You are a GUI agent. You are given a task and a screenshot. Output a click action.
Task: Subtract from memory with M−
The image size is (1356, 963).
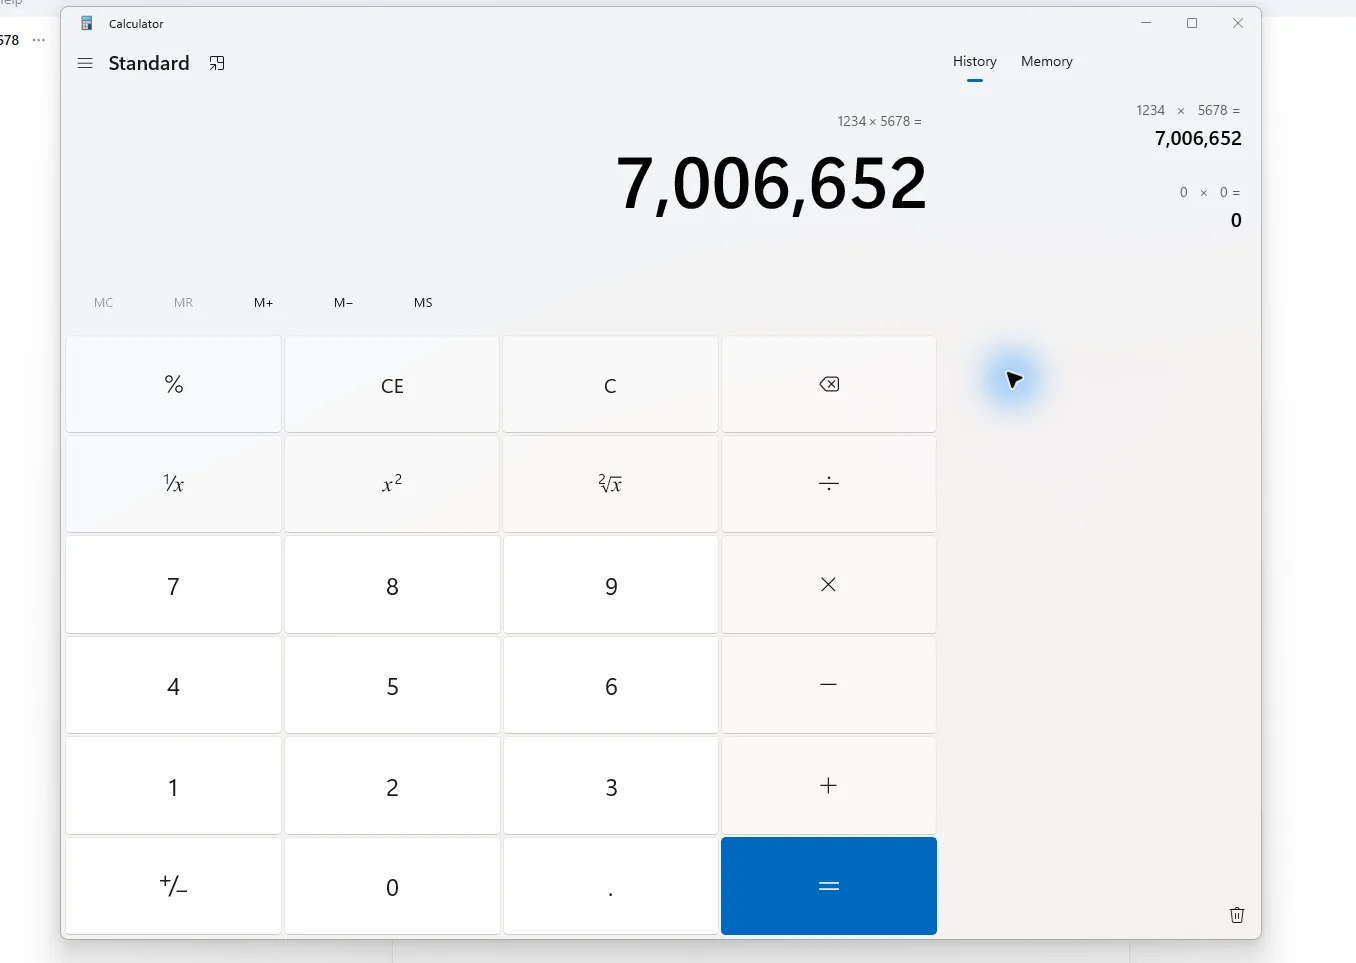[344, 302]
